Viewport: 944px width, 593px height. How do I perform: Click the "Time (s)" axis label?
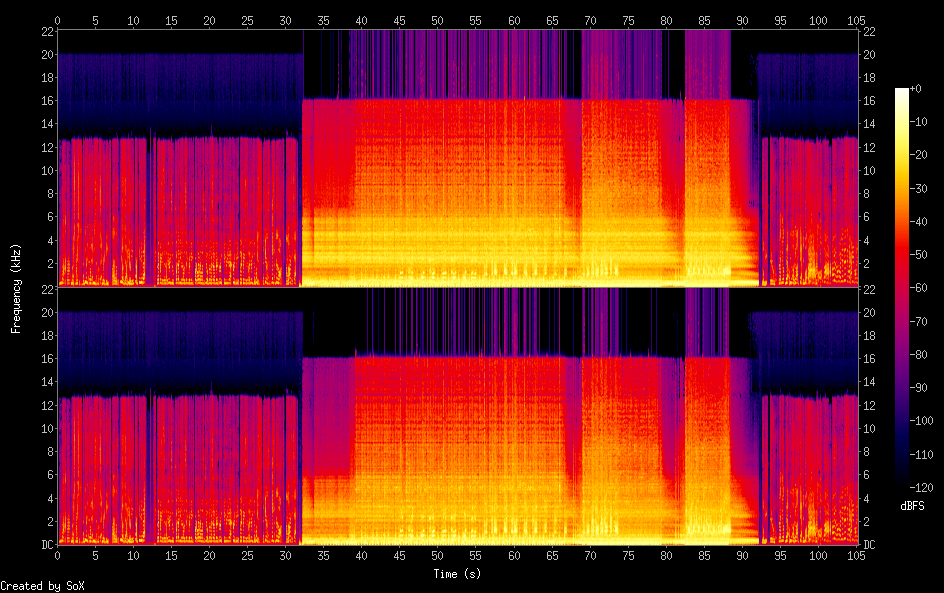tap(459, 574)
